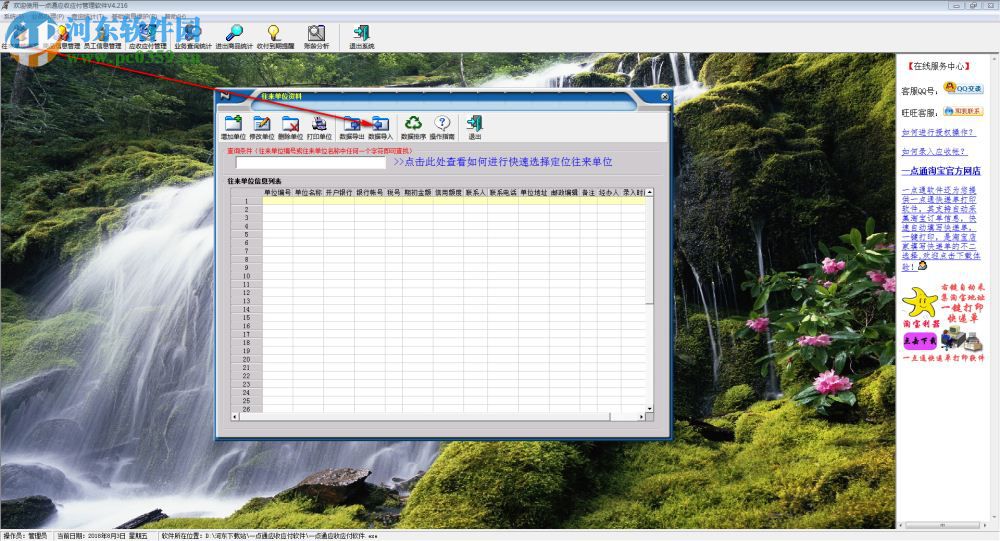Click 经办人 column header
1000x541 pixels.
coord(608,192)
